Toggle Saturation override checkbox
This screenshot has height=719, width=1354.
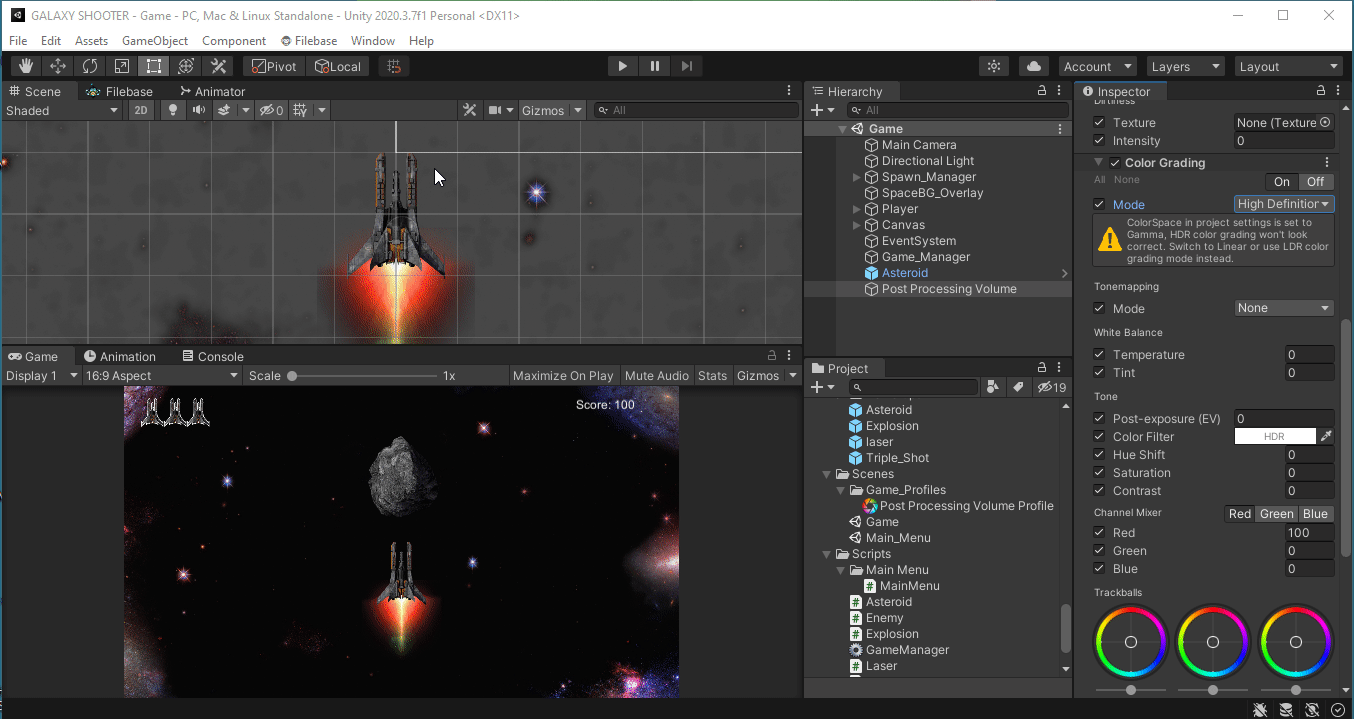(x=1100, y=472)
